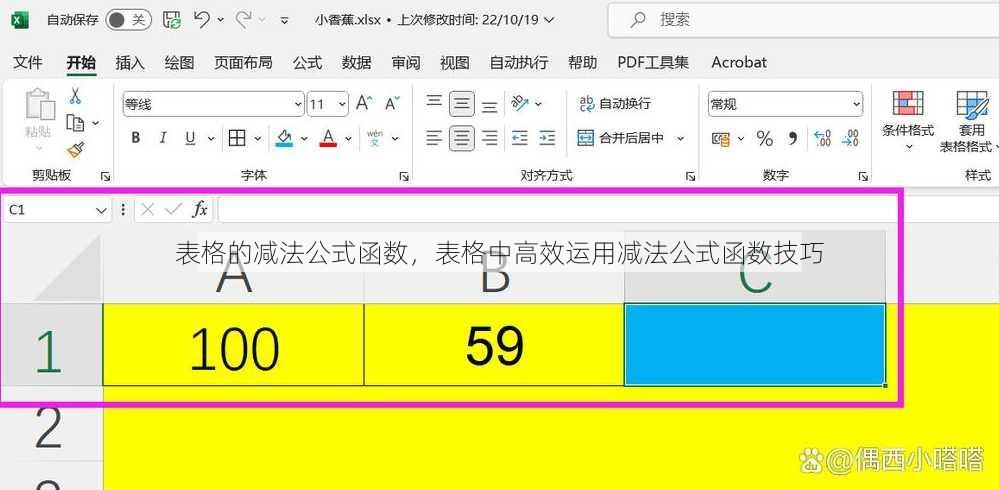Open the 文件 menu tab

(28, 62)
